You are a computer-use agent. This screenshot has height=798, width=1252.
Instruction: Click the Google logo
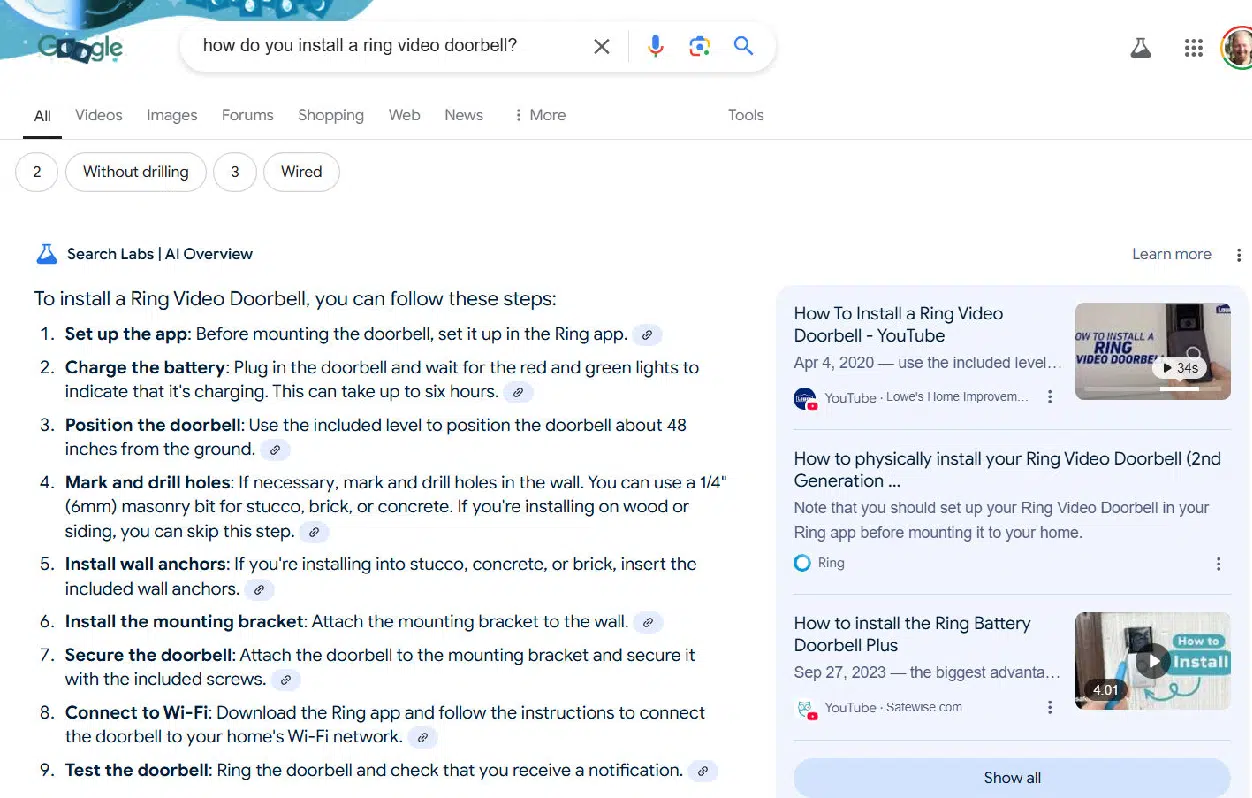(x=80, y=48)
